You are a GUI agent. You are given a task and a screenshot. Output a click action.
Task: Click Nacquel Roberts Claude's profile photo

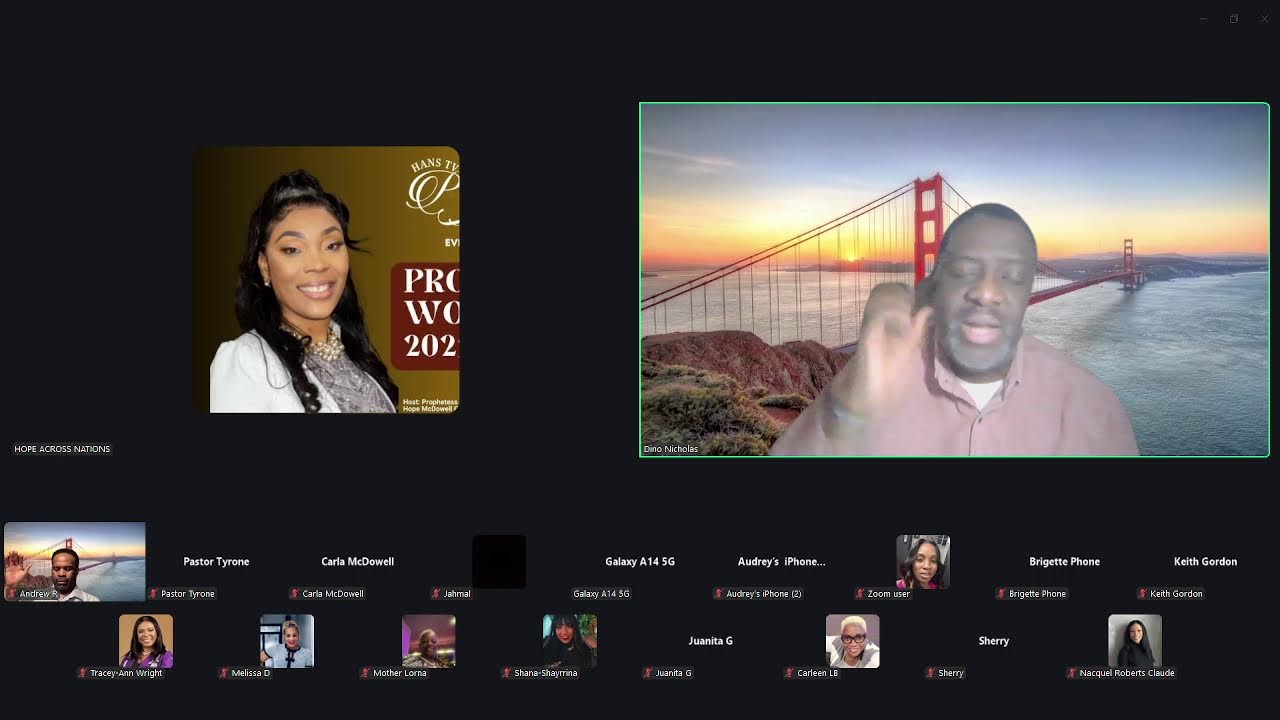point(1135,641)
